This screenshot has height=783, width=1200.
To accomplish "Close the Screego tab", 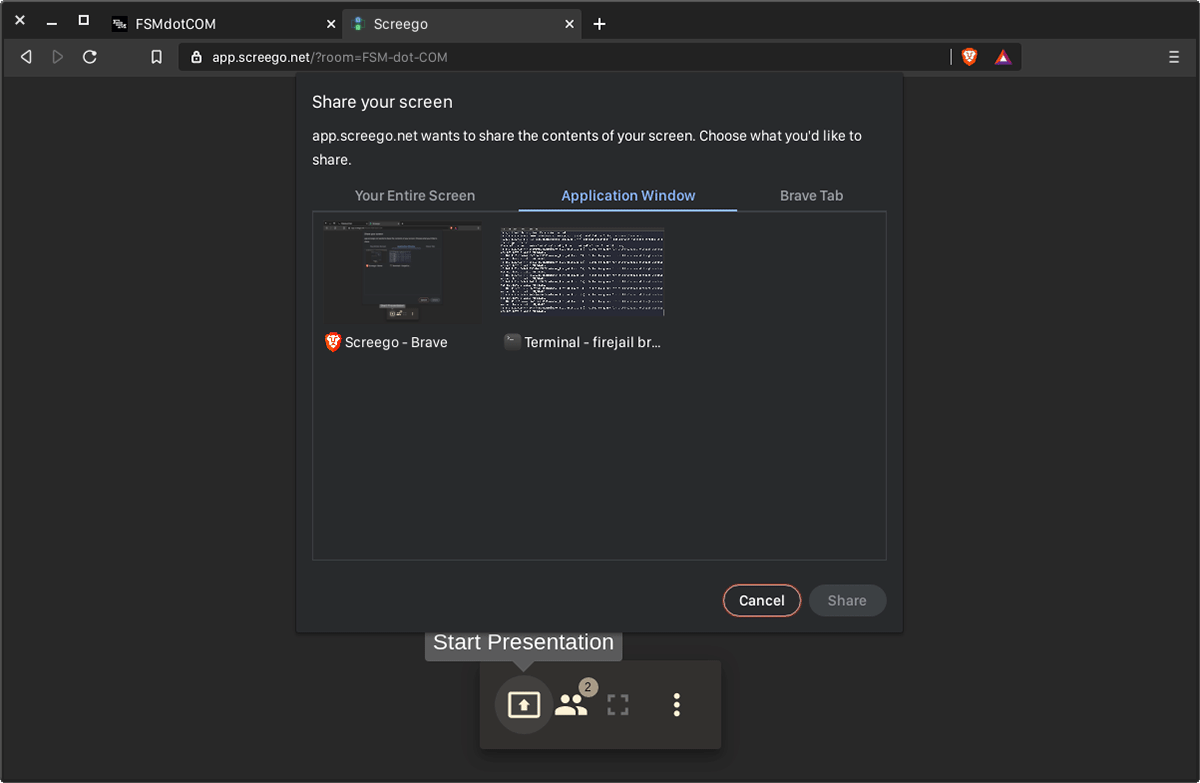I will pyautogui.click(x=570, y=24).
